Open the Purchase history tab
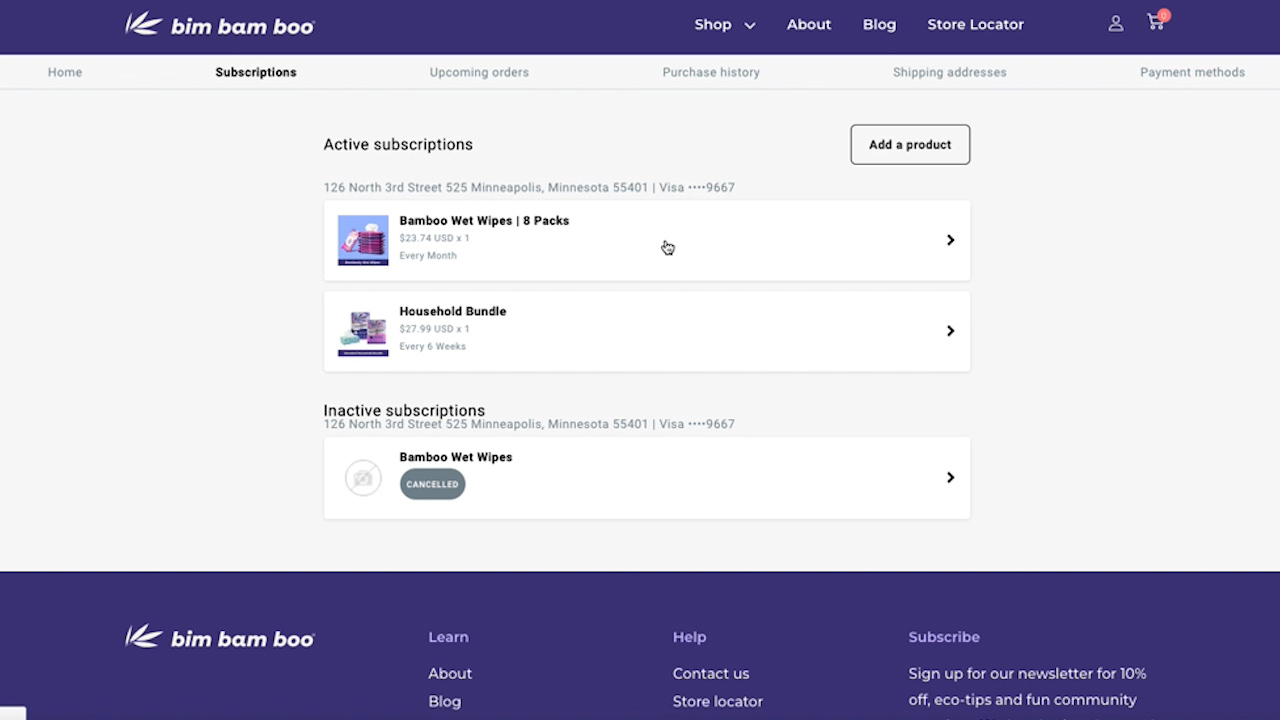 (711, 72)
